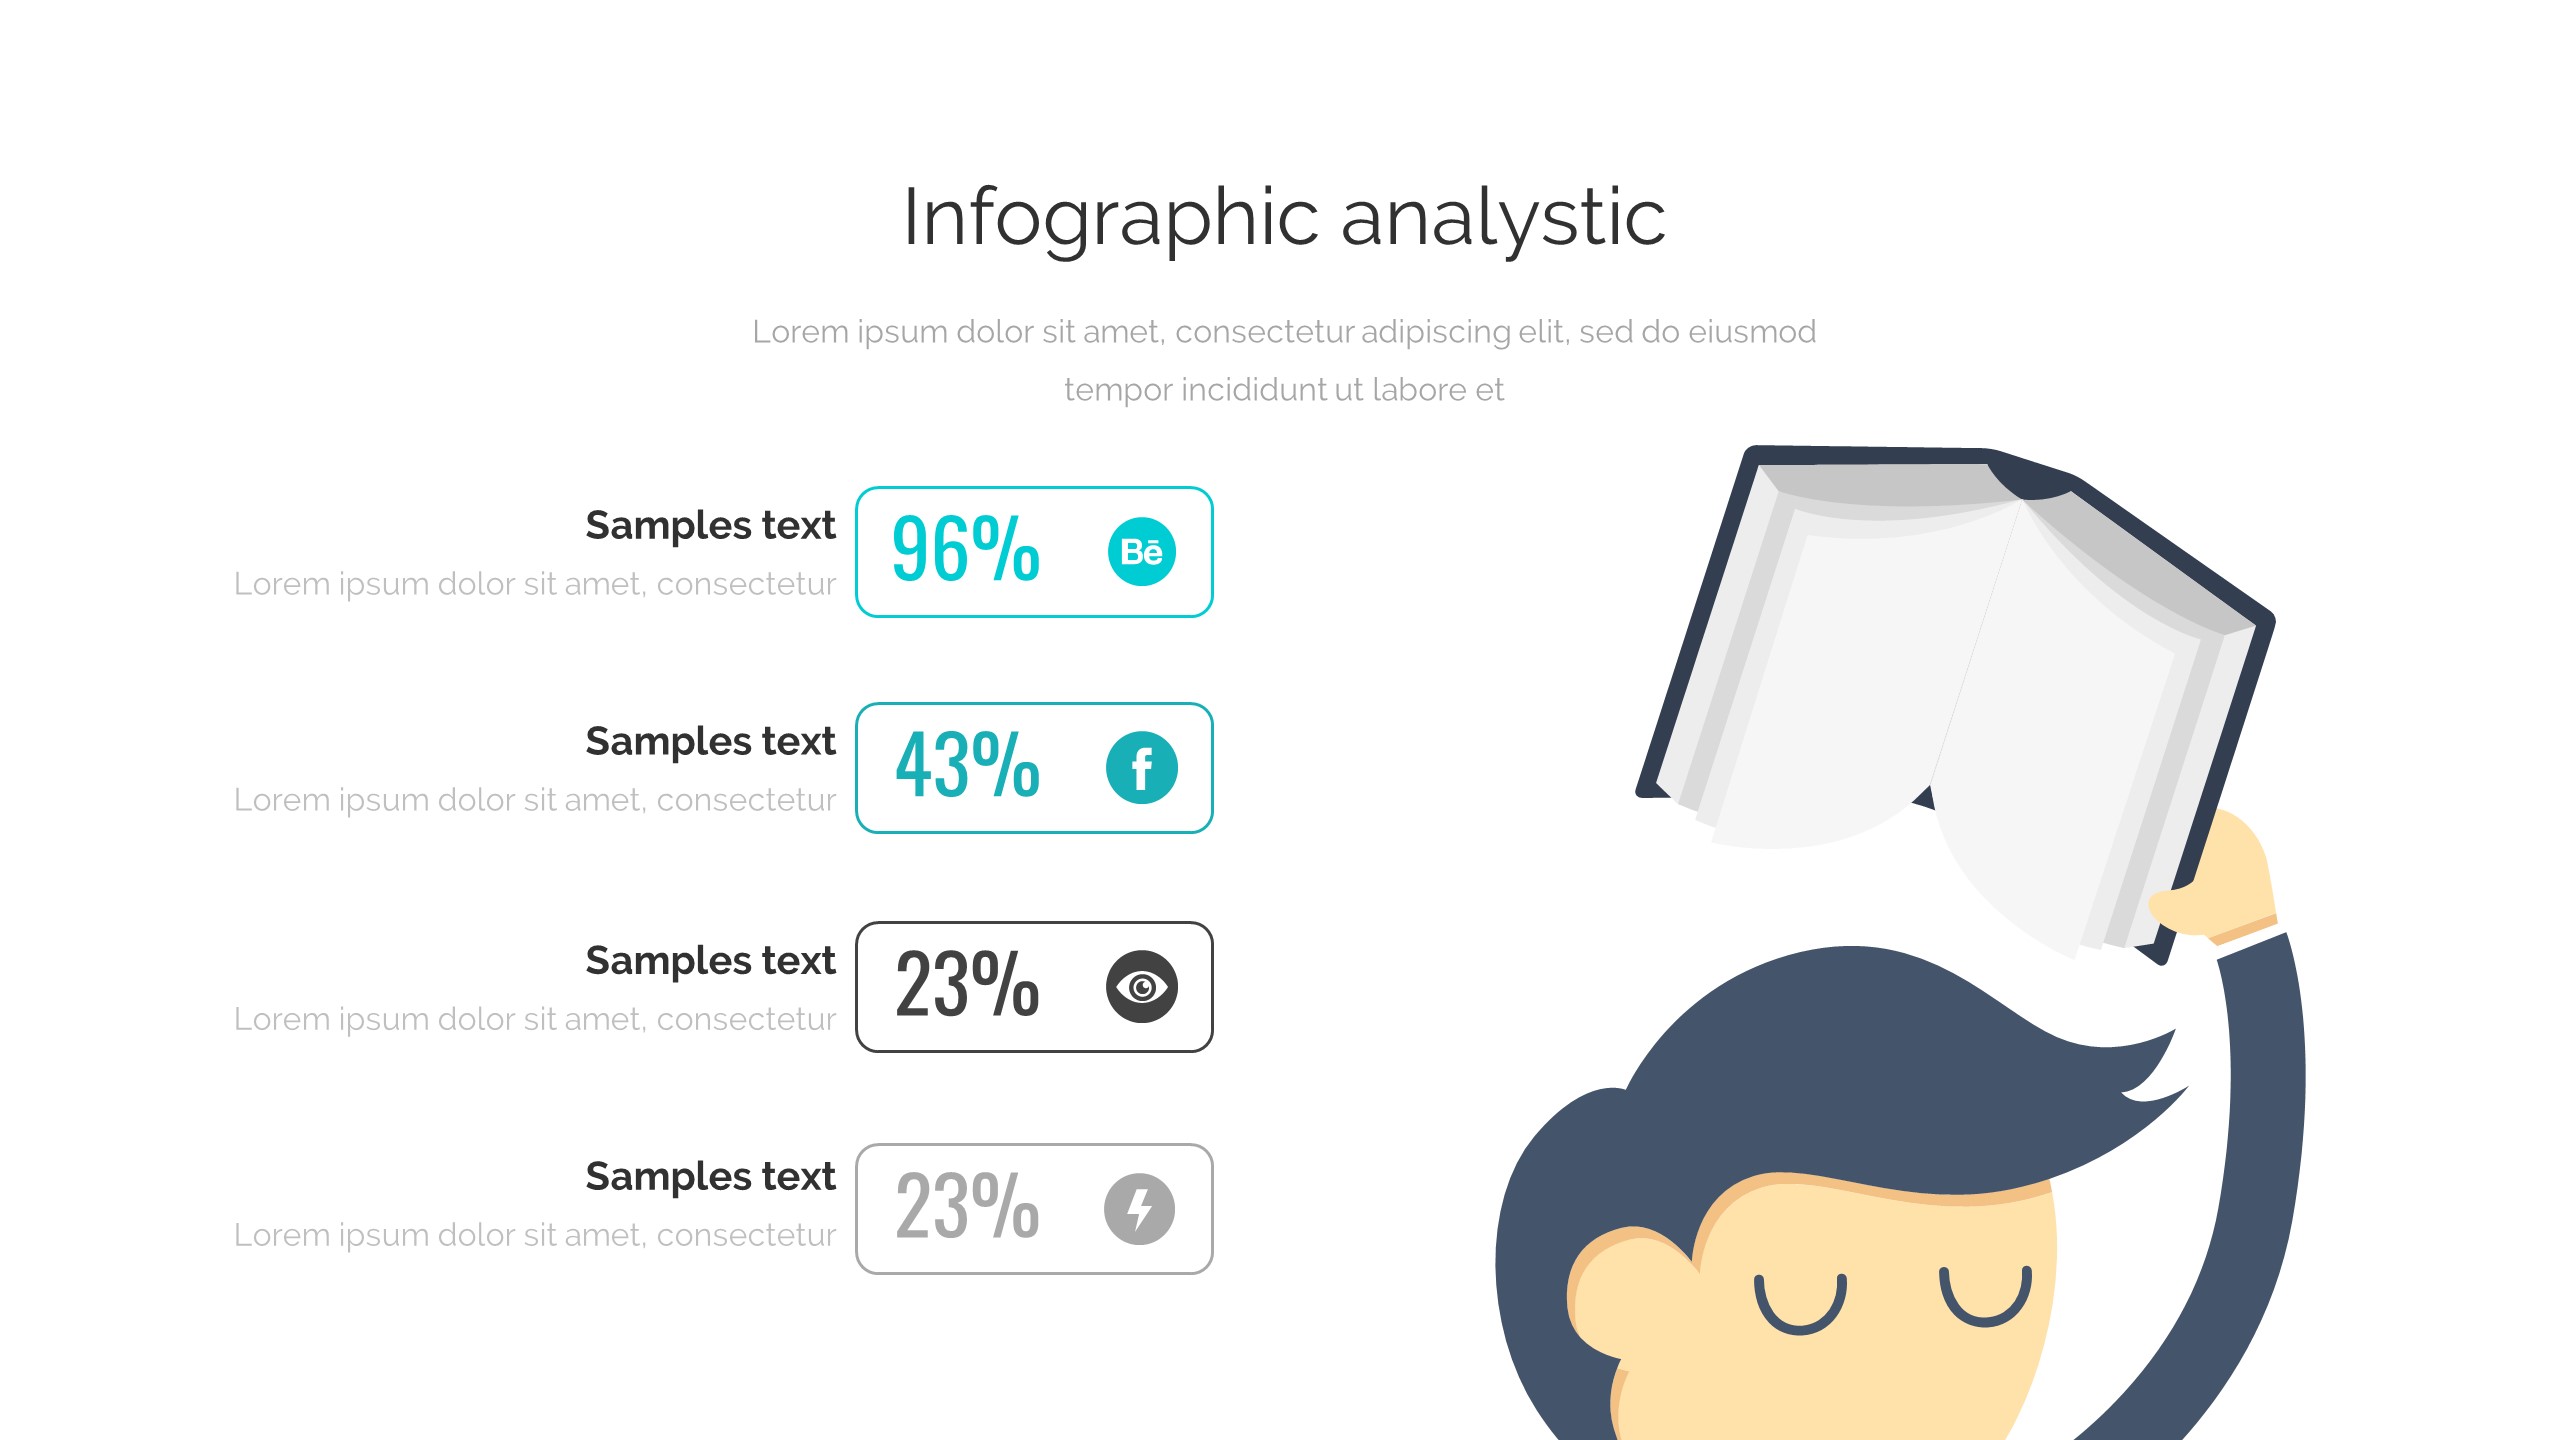
Task: Click the Lorem ipsum description left of the 96% box
Action: click(534, 584)
